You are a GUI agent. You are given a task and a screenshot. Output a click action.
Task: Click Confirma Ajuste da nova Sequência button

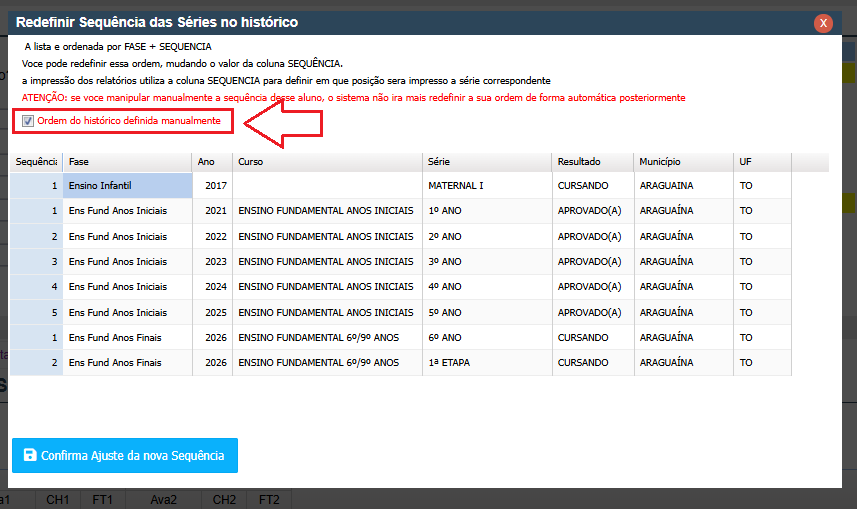tap(125, 455)
